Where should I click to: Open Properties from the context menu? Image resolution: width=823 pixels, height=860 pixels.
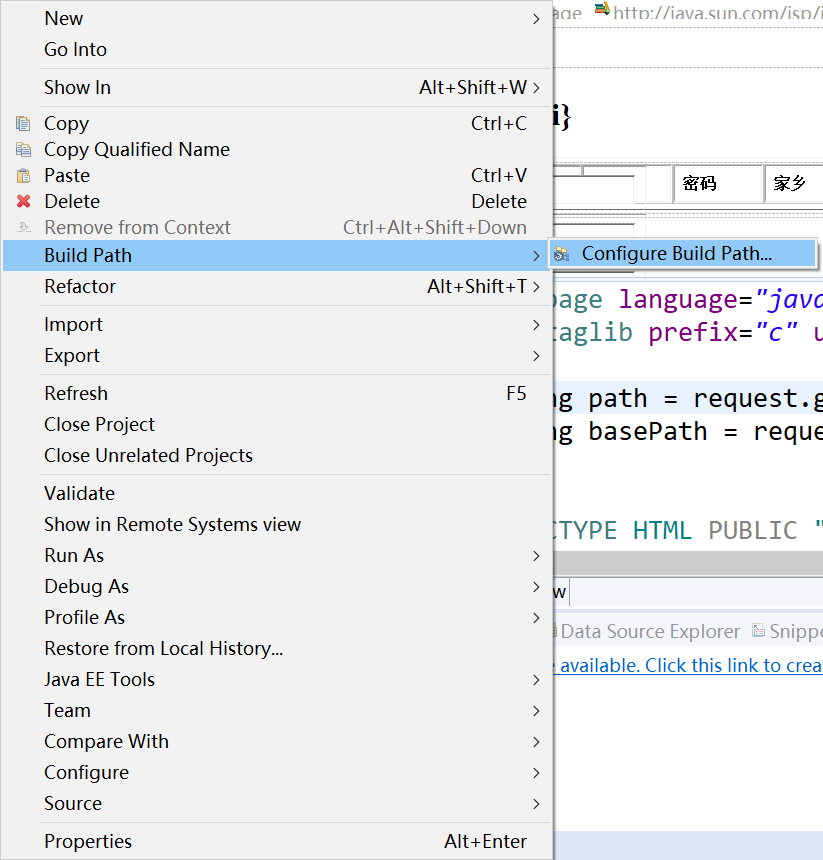pyautogui.click(x=277, y=841)
